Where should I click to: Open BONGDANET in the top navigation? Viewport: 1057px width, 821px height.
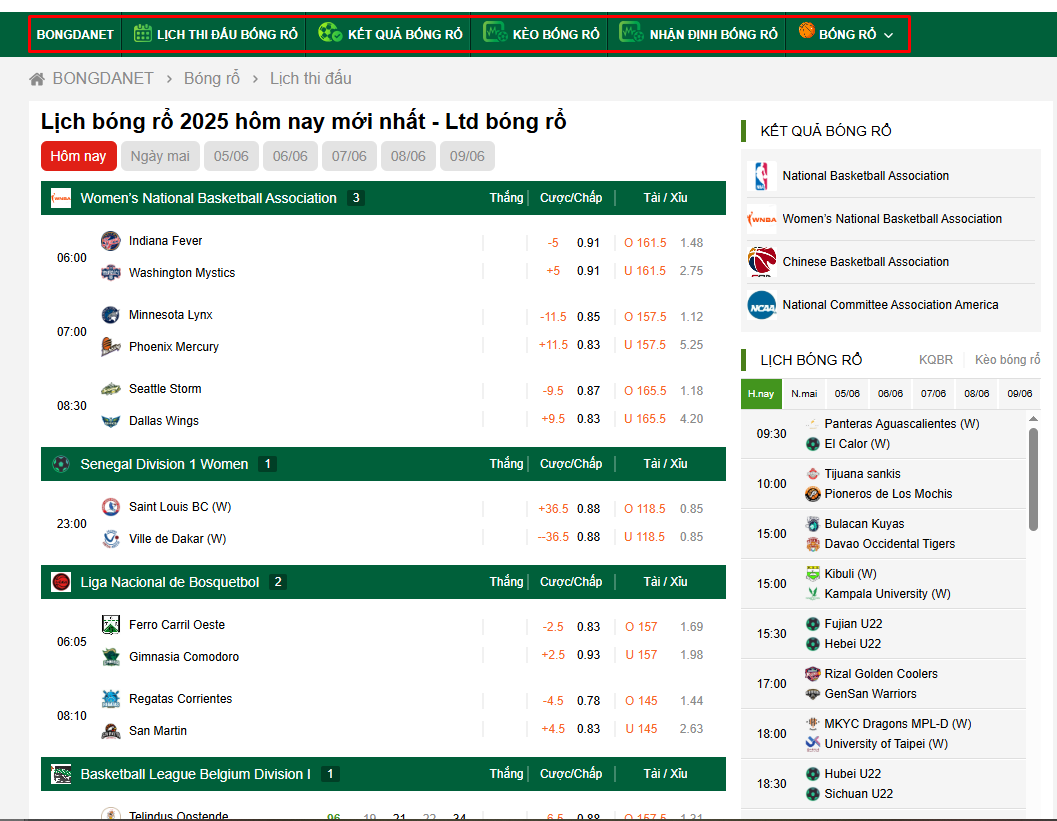pos(75,34)
